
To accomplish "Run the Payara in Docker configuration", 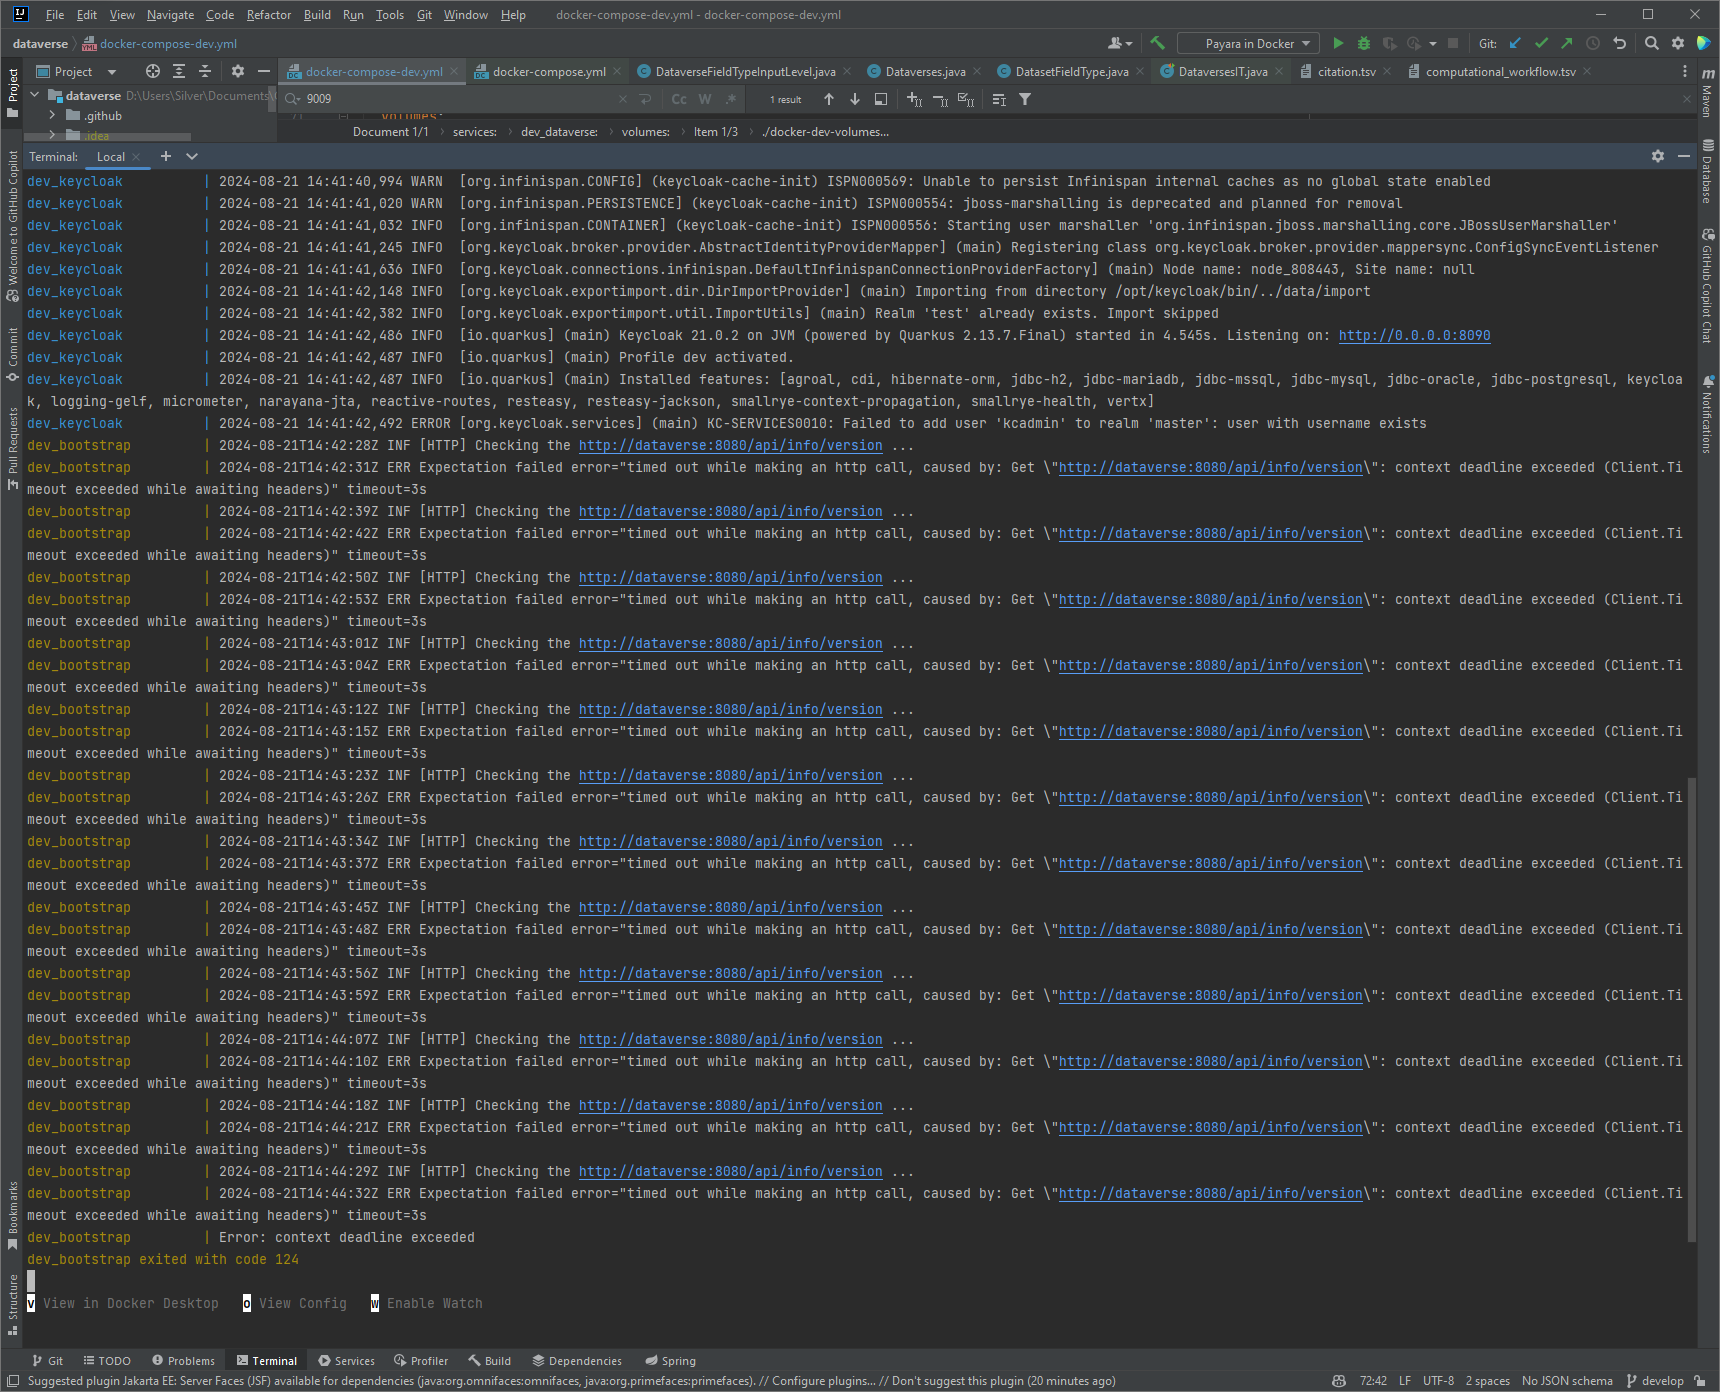I will pos(1338,43).
